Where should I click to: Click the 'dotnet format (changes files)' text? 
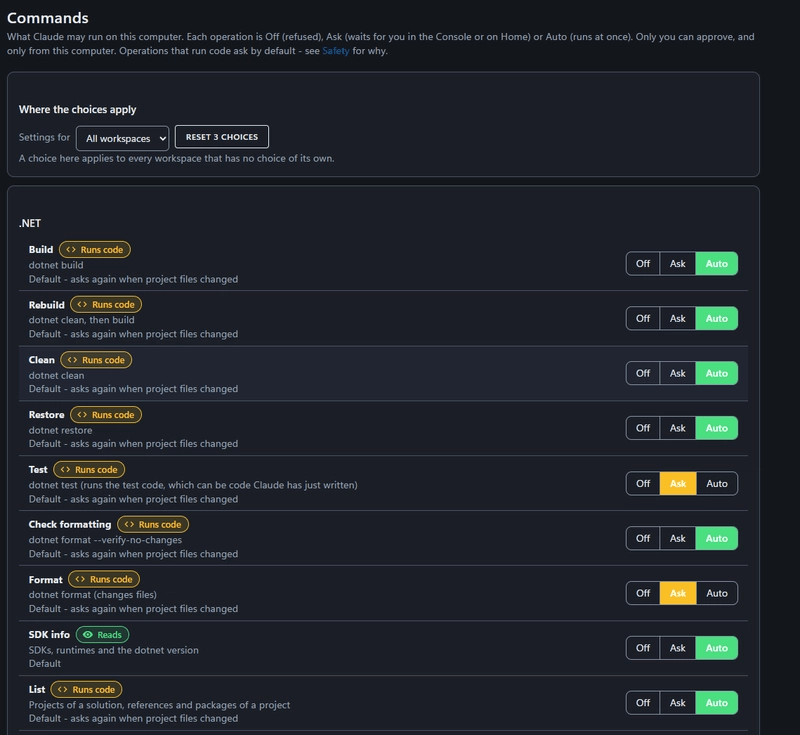(x=92, y=595)
